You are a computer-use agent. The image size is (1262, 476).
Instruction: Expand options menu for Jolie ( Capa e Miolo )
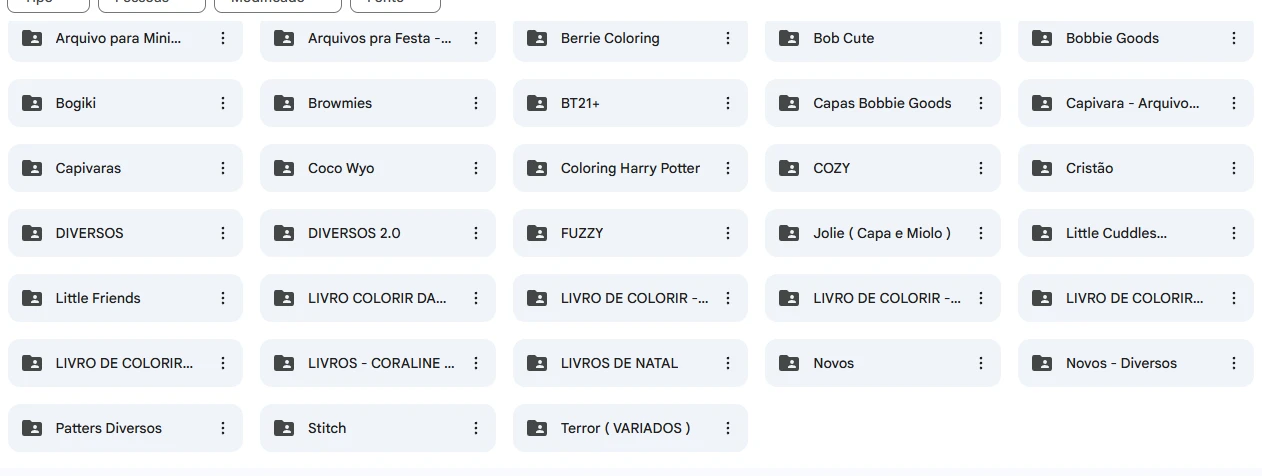981,233
